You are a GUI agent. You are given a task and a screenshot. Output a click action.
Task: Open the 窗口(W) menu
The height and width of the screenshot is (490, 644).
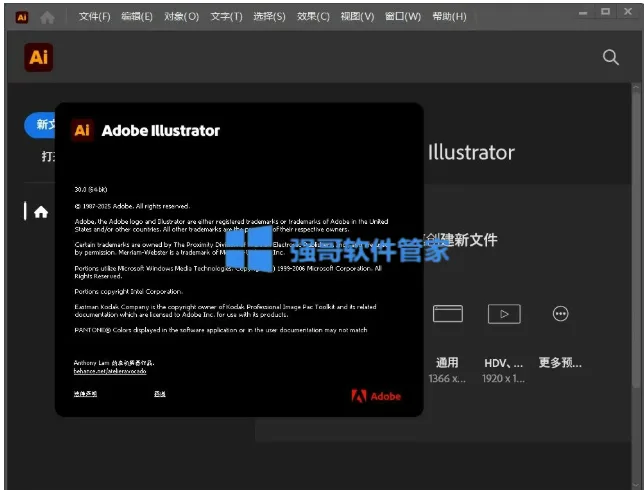(402, 16)
